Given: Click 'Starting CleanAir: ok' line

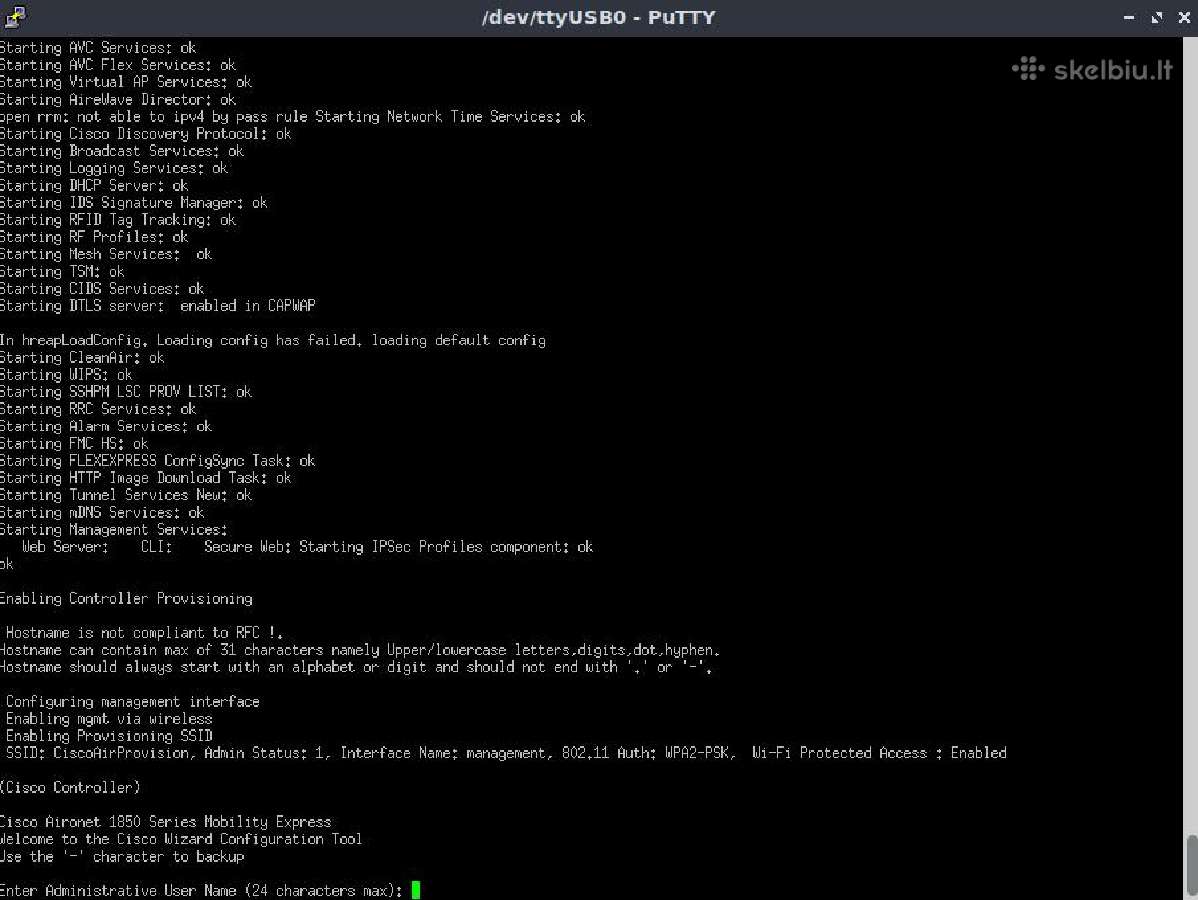Looking at the screenshot, I should (83, 357).
